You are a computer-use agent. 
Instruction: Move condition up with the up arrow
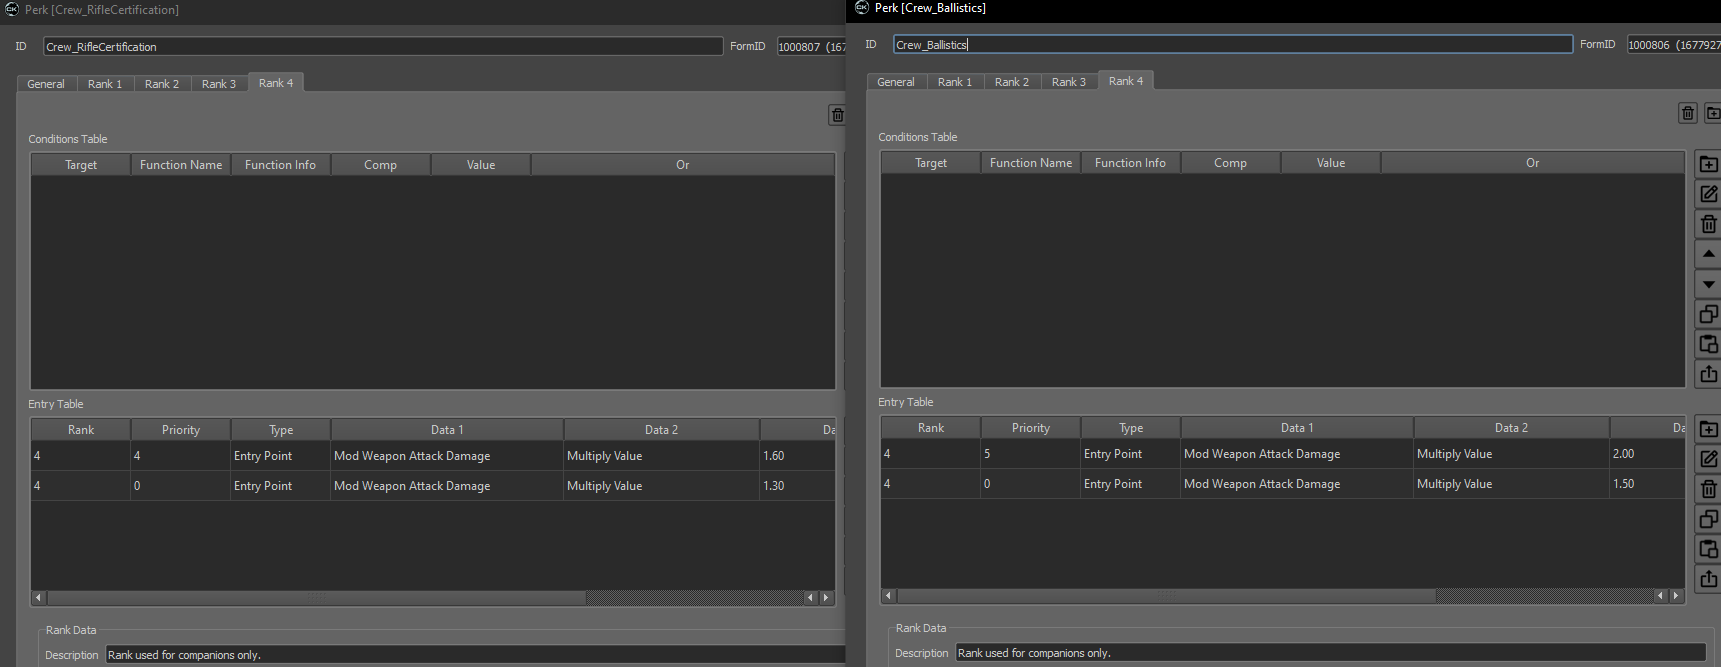[1709, 254]
